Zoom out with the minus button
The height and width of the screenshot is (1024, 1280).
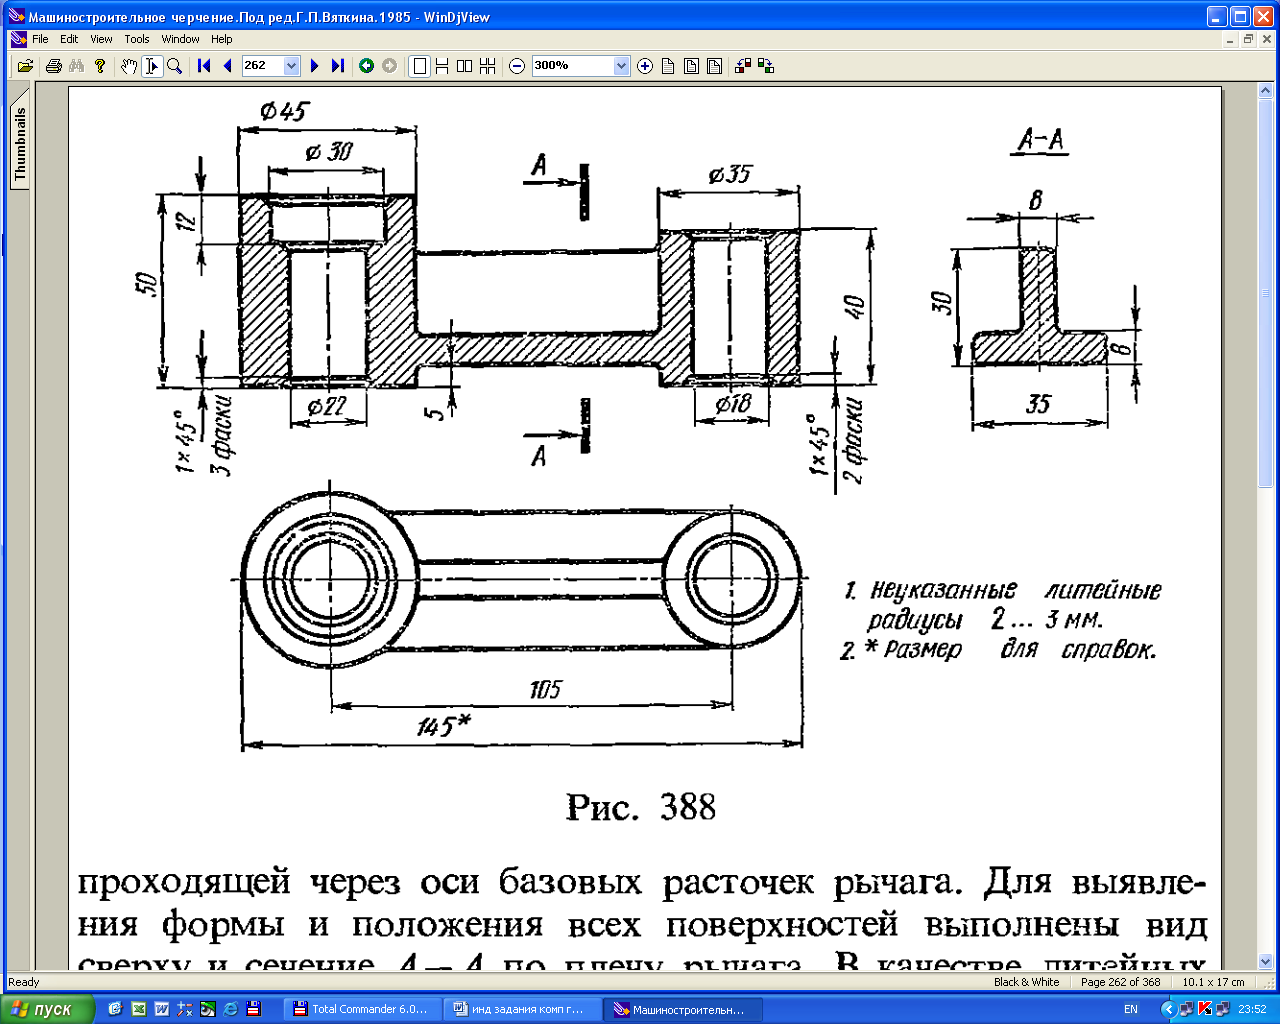coord(517,66)
